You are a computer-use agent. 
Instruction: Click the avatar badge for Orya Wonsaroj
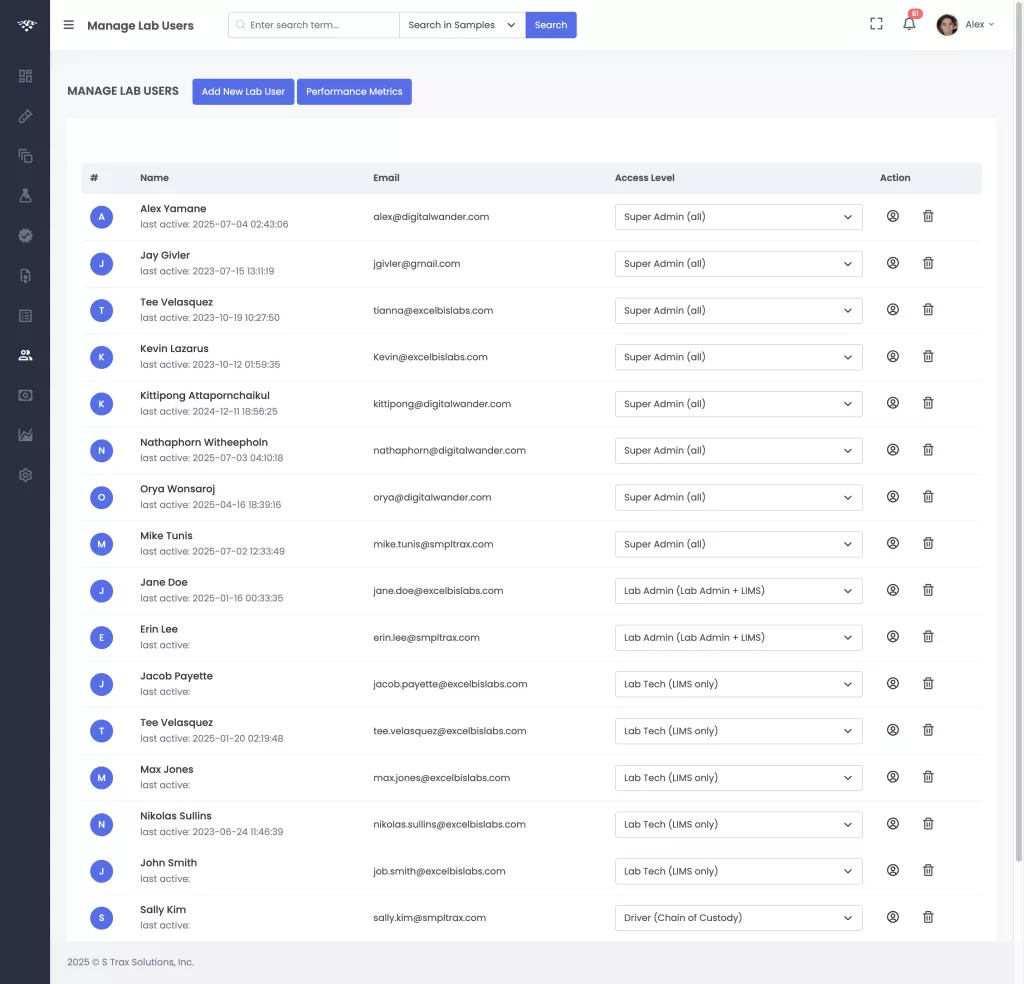tap(101, 498)
